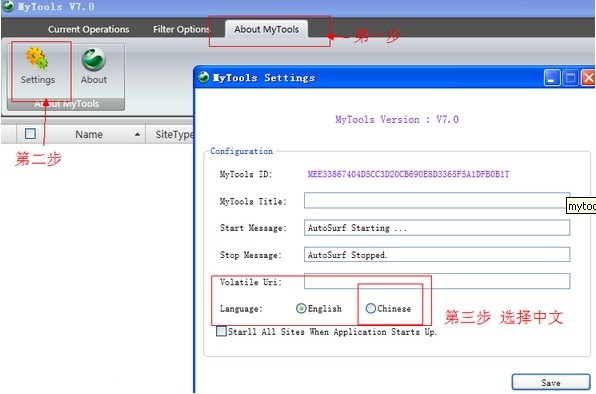Screen dimensions: 596x394
Task: Click the MyTools logo in main title bar
Action: click(x=8, y=6)
